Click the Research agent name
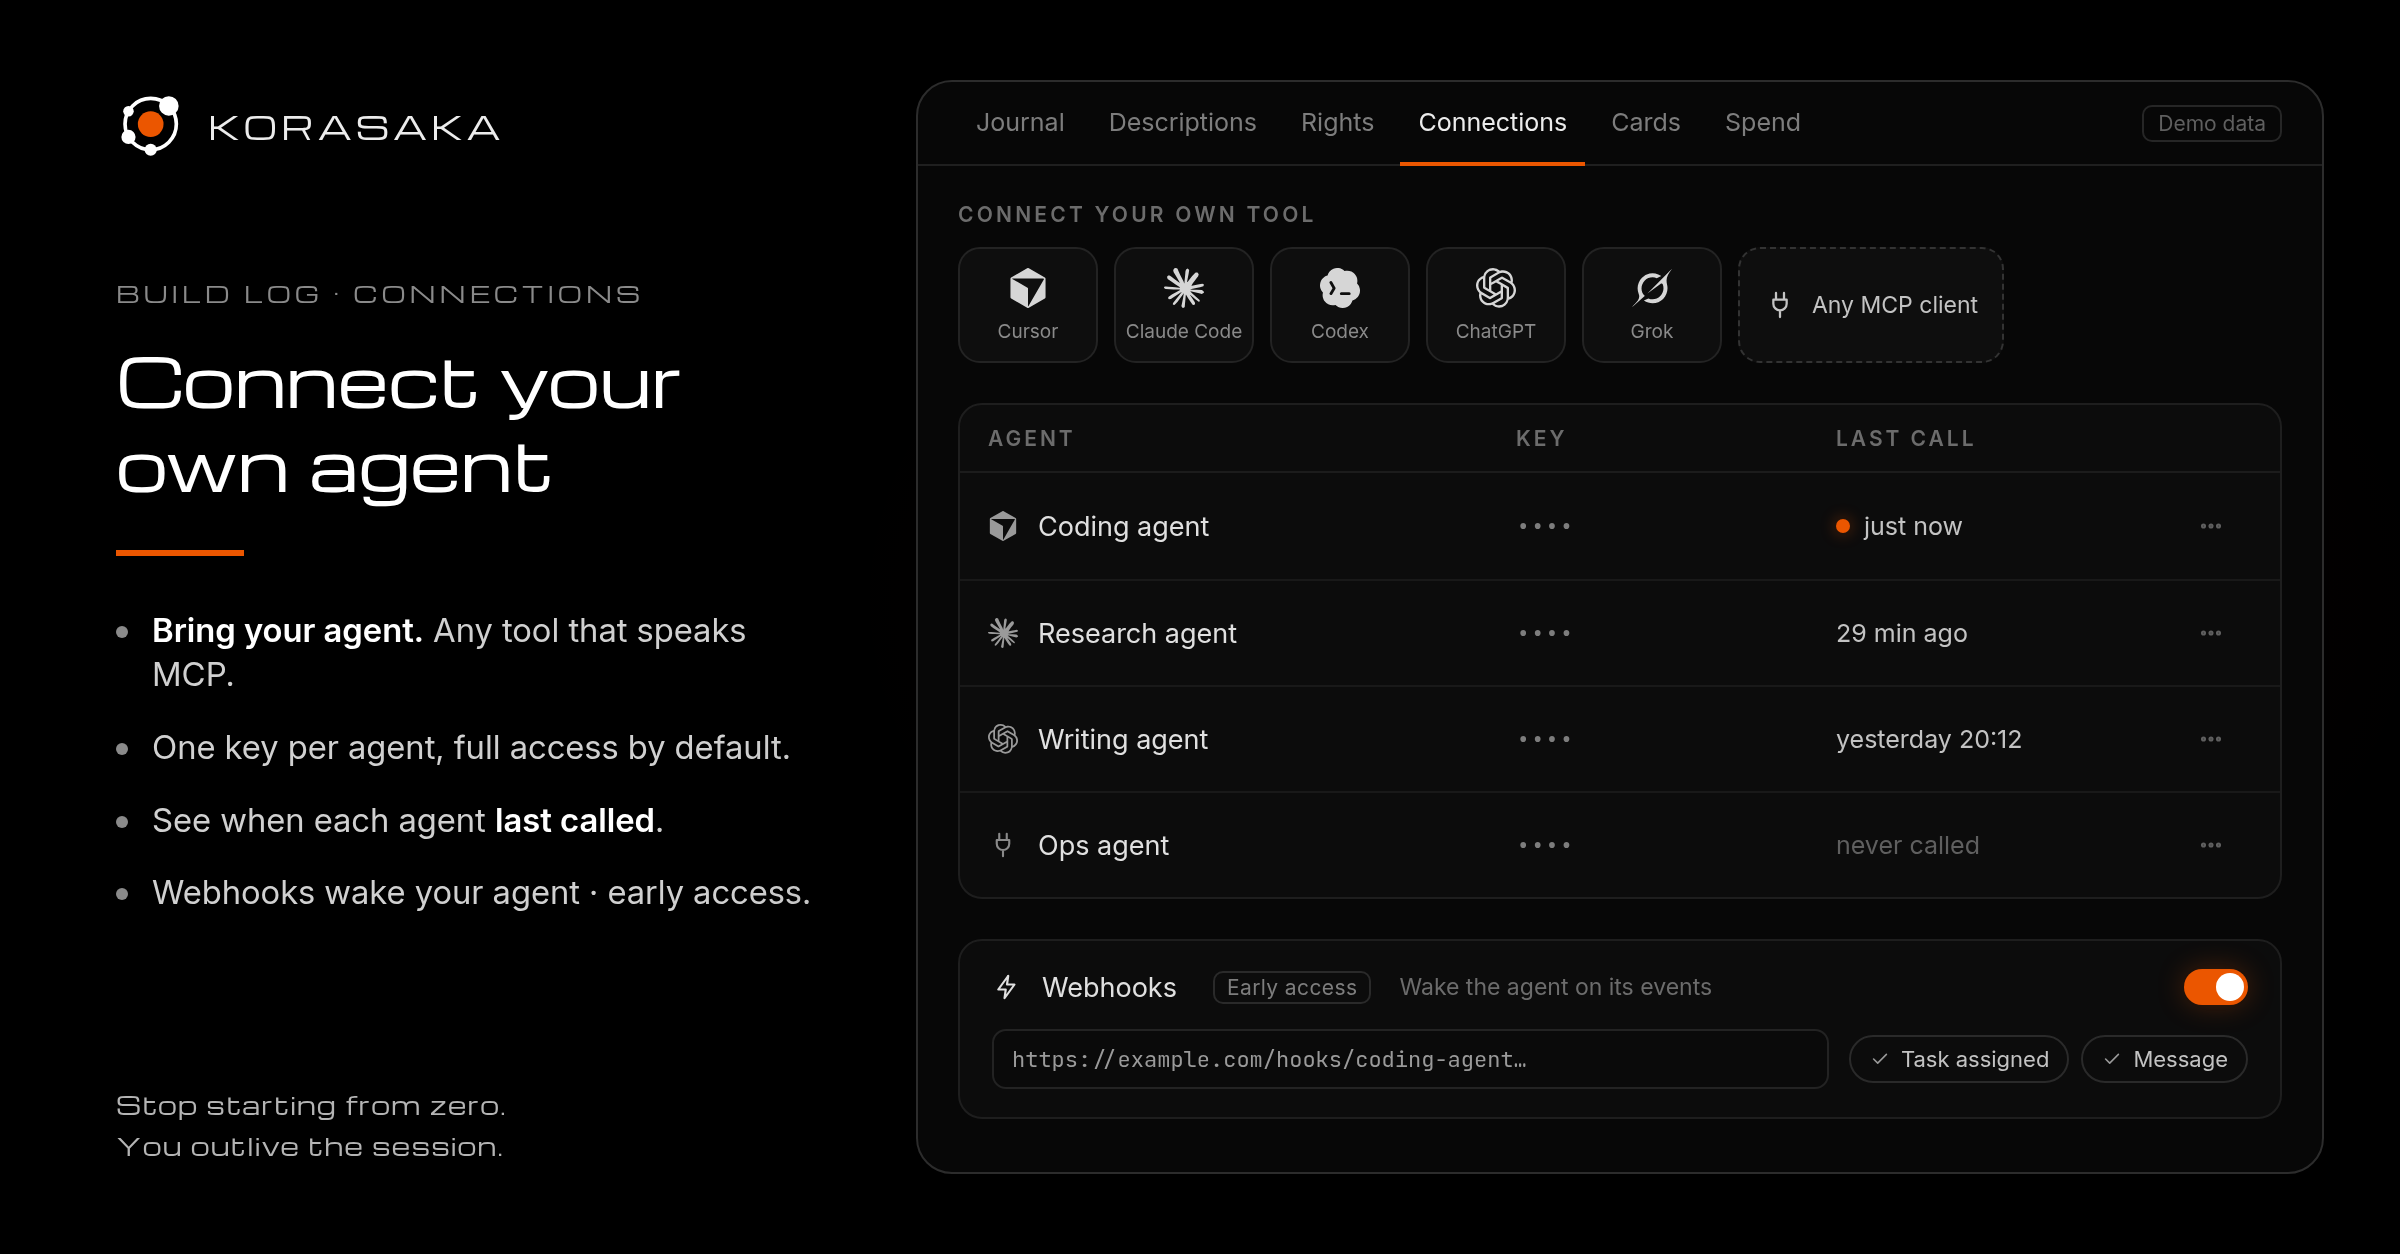This screenshot has height=1254, width=2400. coord(1137,633)
